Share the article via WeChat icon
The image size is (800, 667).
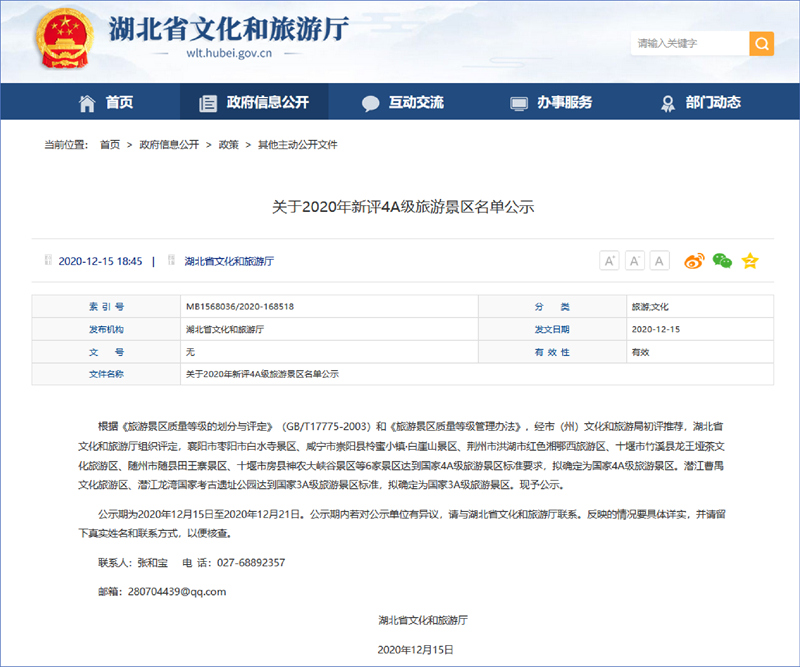[722, 261]
